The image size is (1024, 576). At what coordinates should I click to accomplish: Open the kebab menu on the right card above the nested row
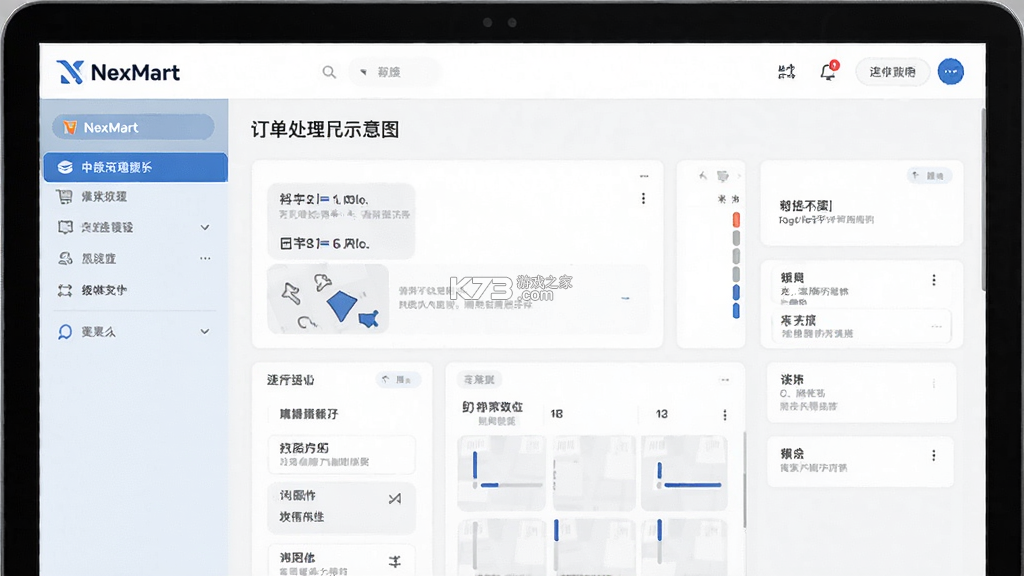(934, 280)
